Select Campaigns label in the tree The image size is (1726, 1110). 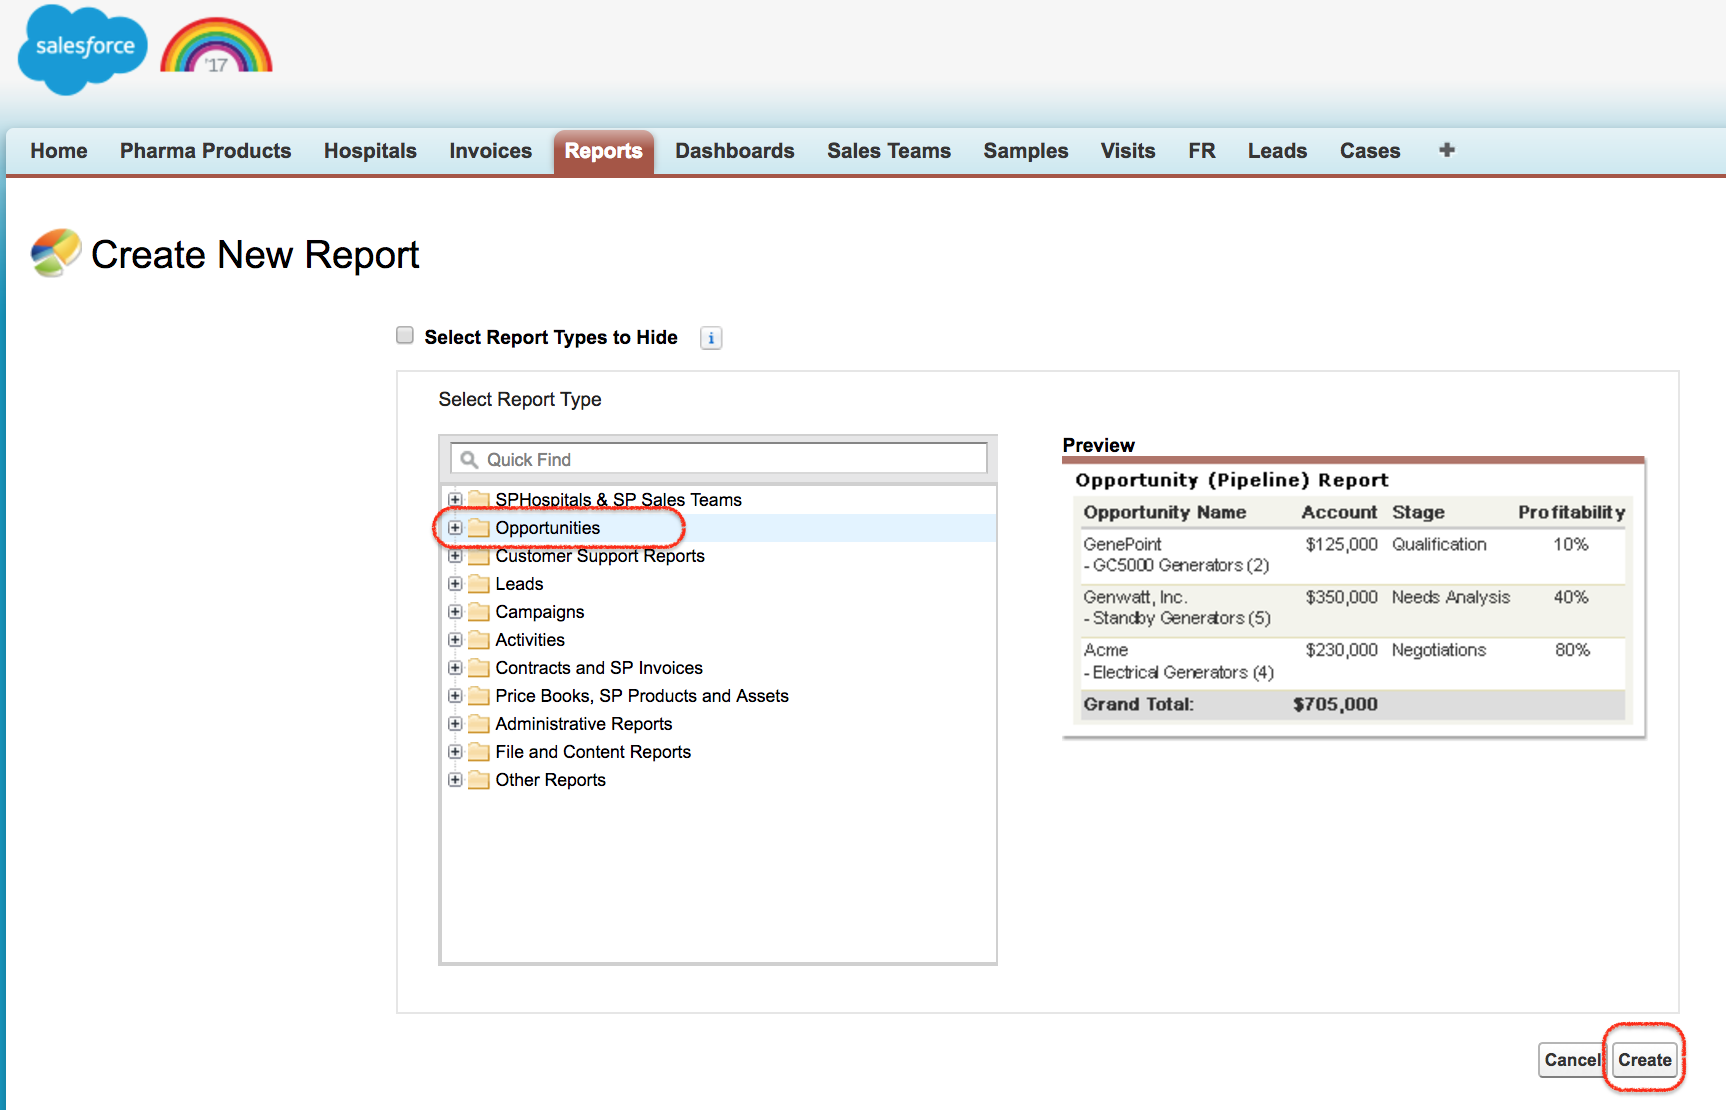(x=540, y=611)
